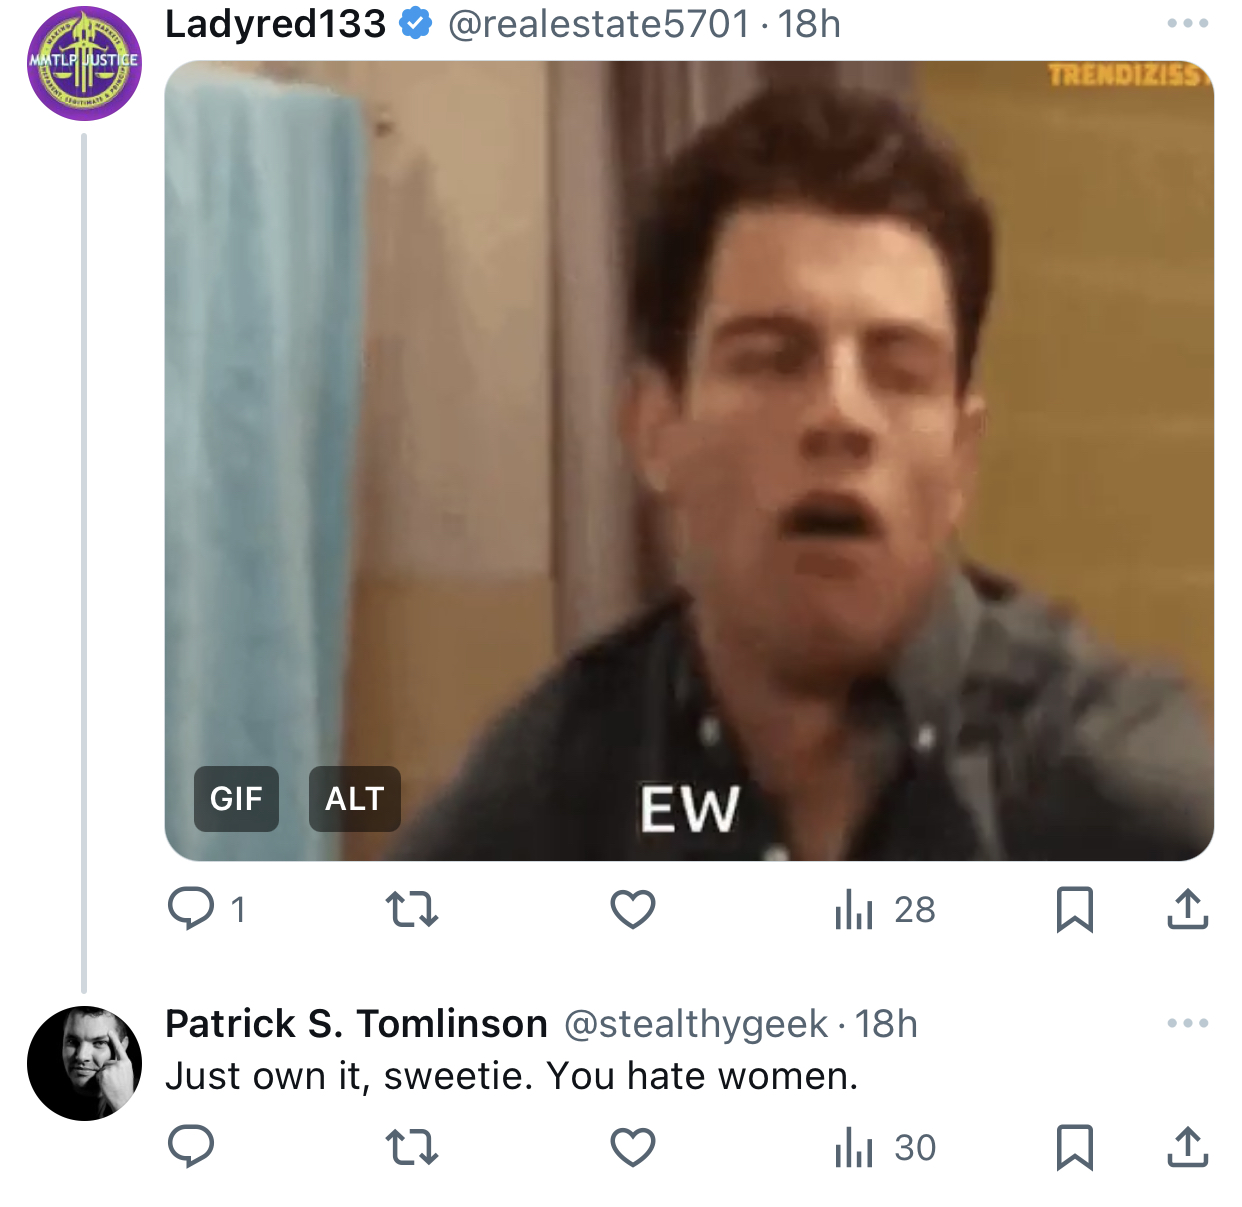Like Ladyred133's GIF tweet
The width and height of the screenshot is (1242, 1207).
pos(633,909)
